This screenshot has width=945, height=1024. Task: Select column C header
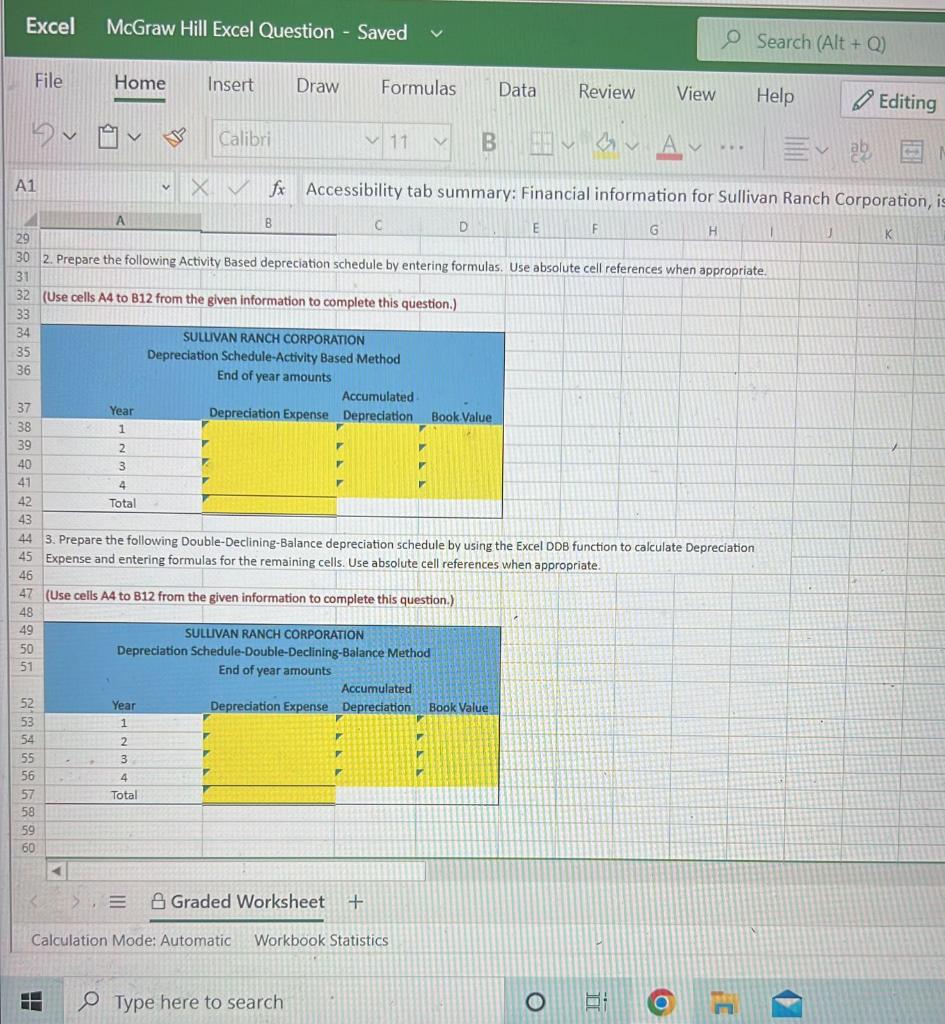tap(377, 225)
